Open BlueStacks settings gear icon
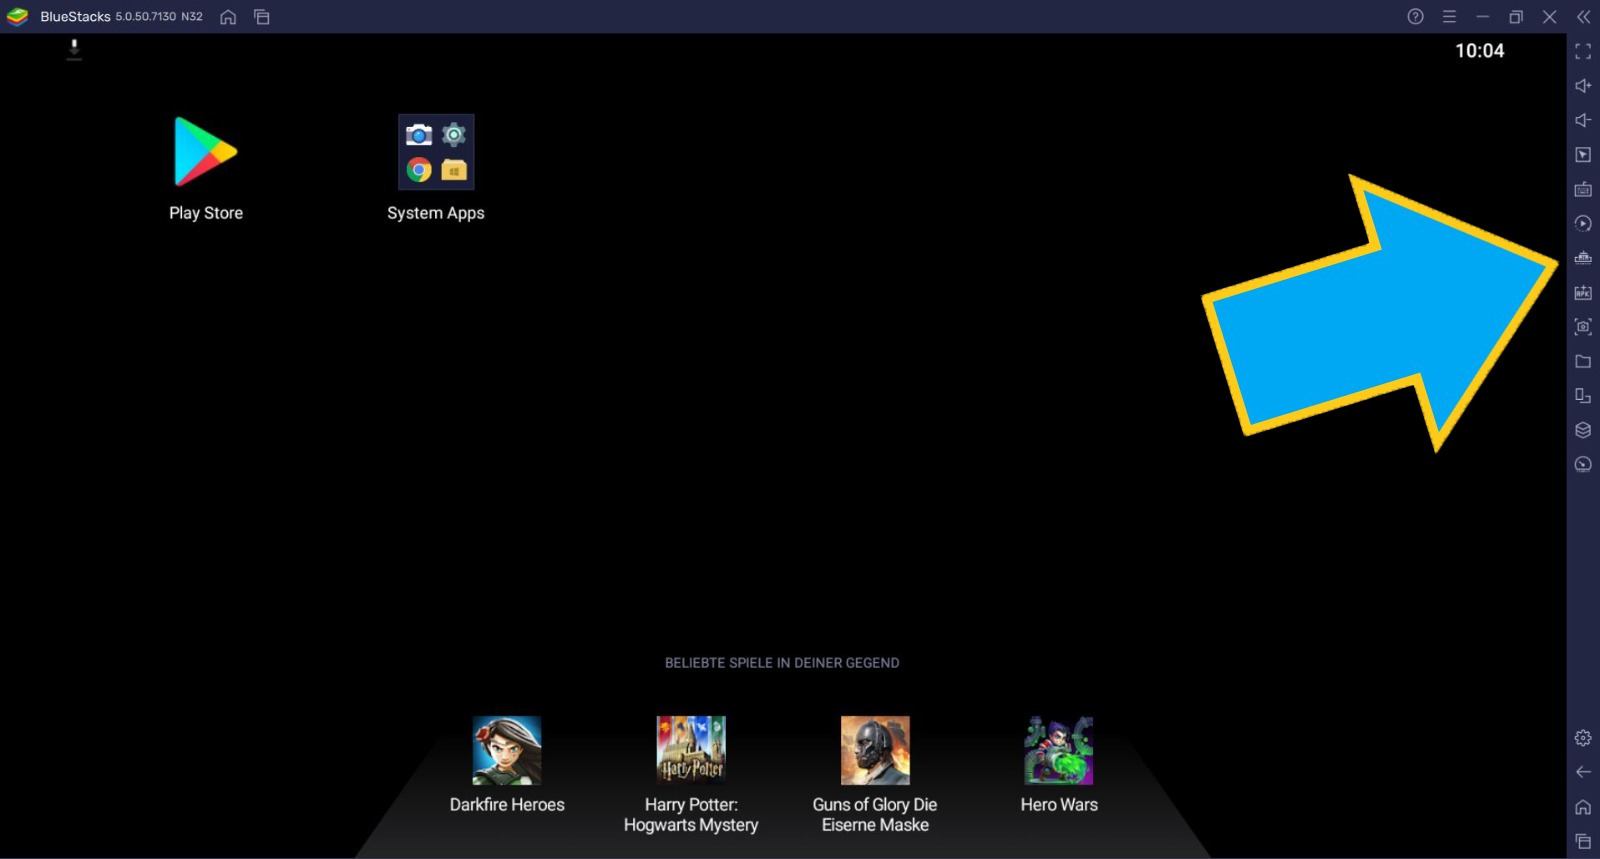 click(x=1583, y=738)
